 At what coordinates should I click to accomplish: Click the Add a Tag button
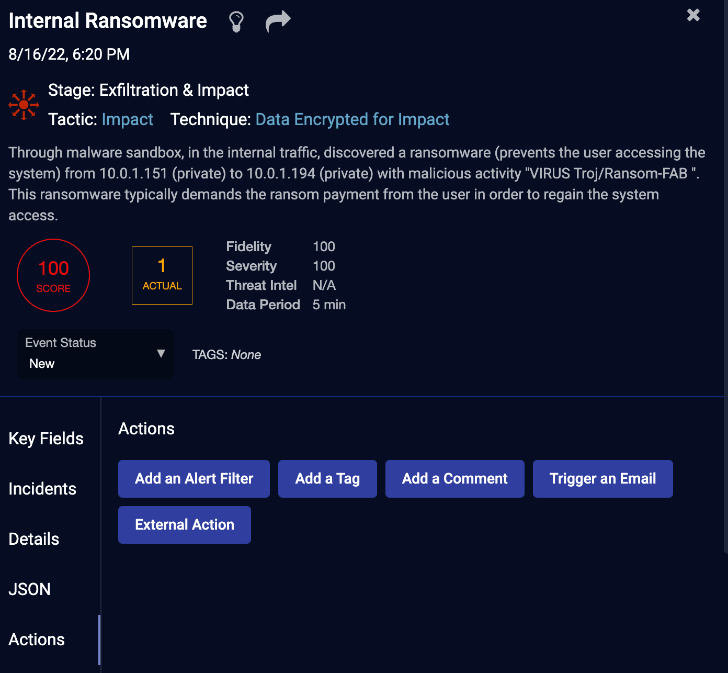(x=327, y=479)
